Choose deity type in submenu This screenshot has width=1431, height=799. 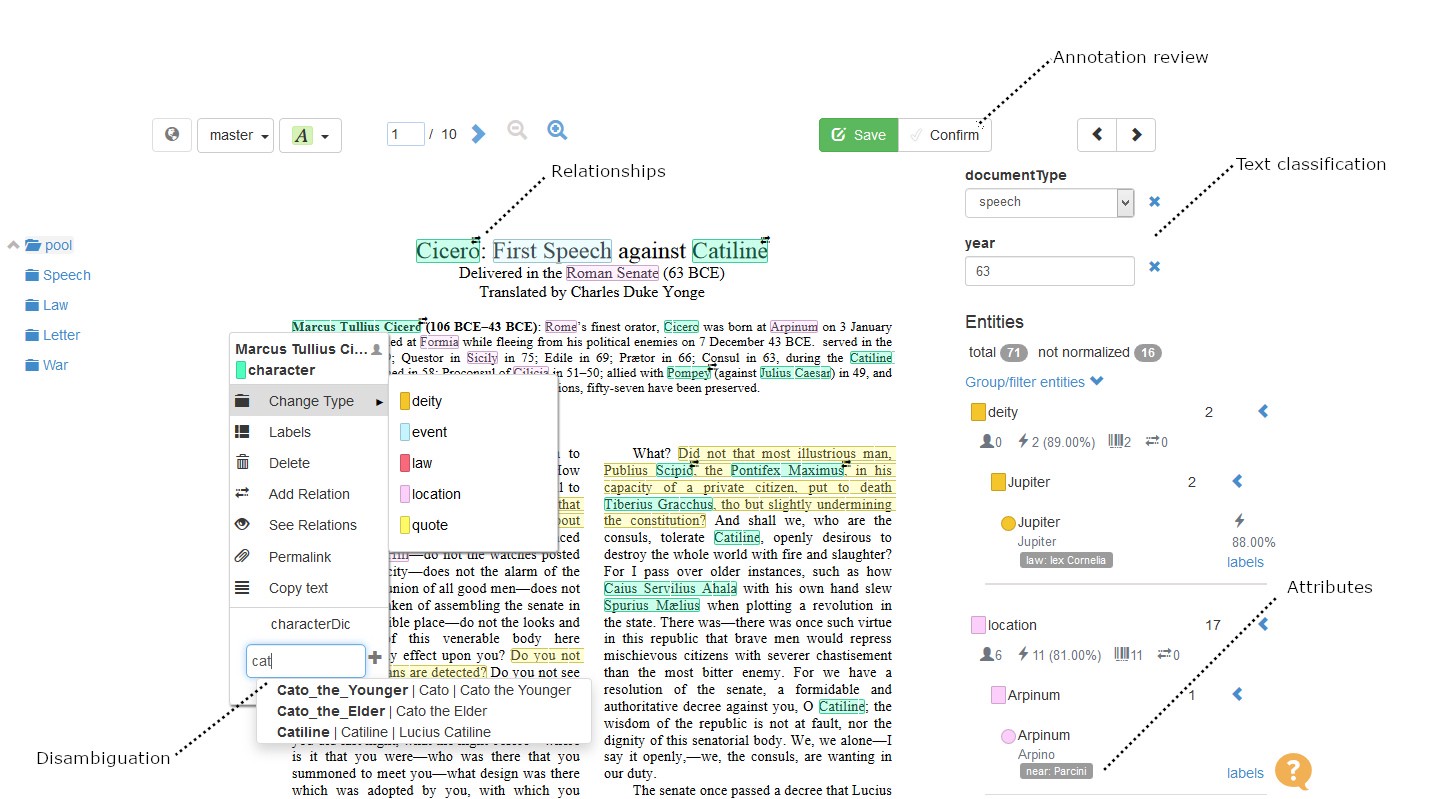[x=473, y=401]
